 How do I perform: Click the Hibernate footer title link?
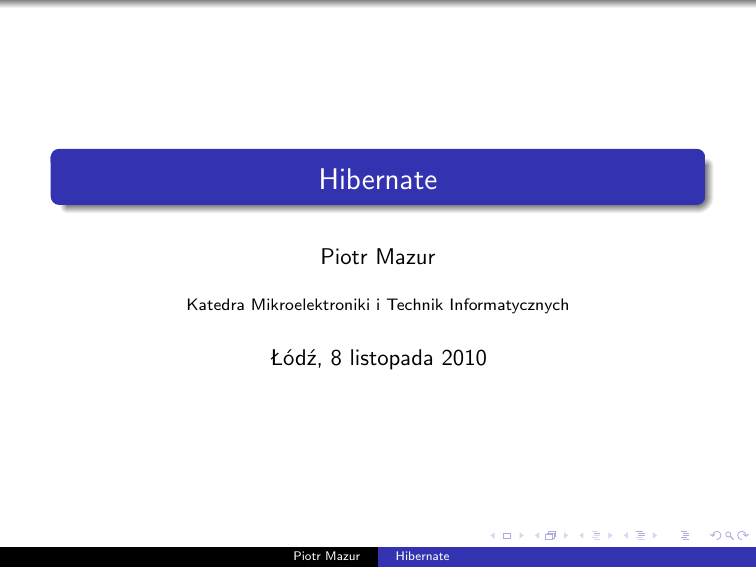pos(423,556)
